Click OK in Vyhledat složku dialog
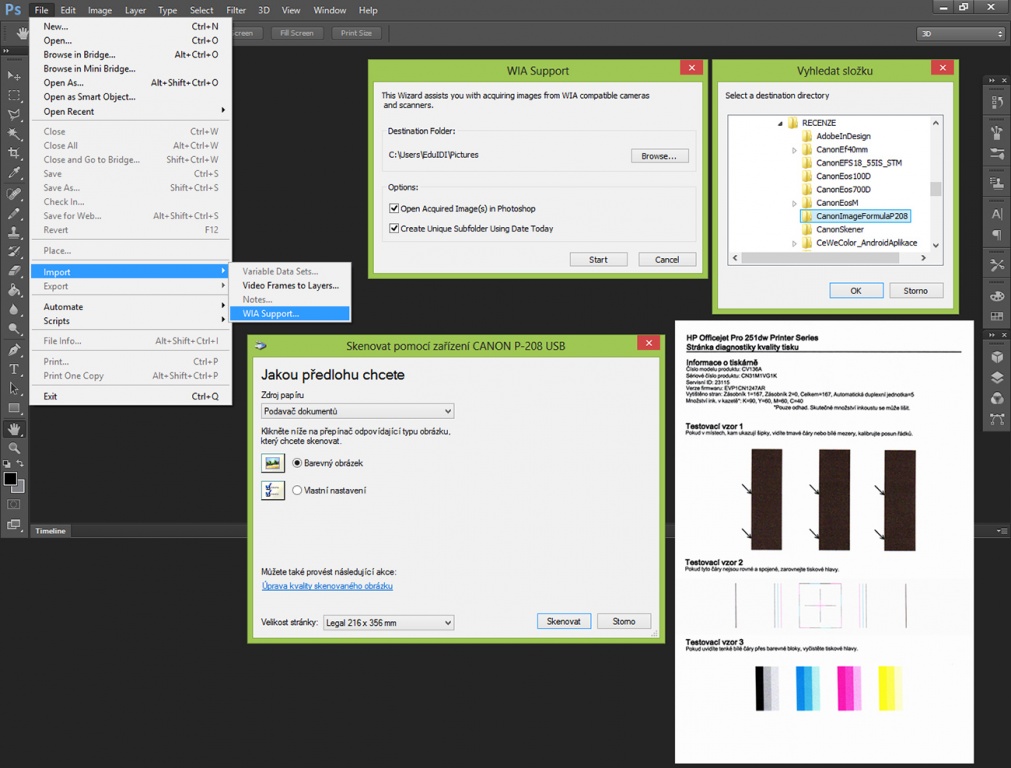Image resolution: width=1011 pixels, height=768 pixels. pyautogui.click(x=856, y=291)
